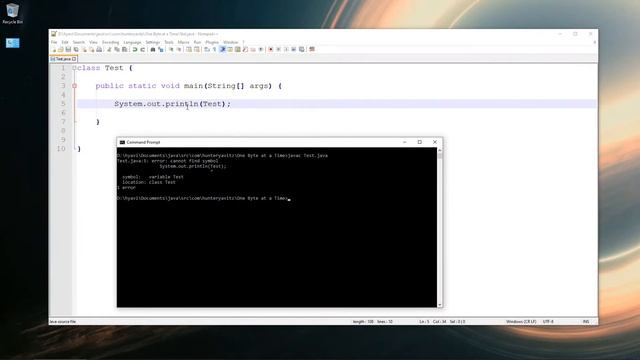Open the View menu
640x360 pixels.
[x=93, y=42]
